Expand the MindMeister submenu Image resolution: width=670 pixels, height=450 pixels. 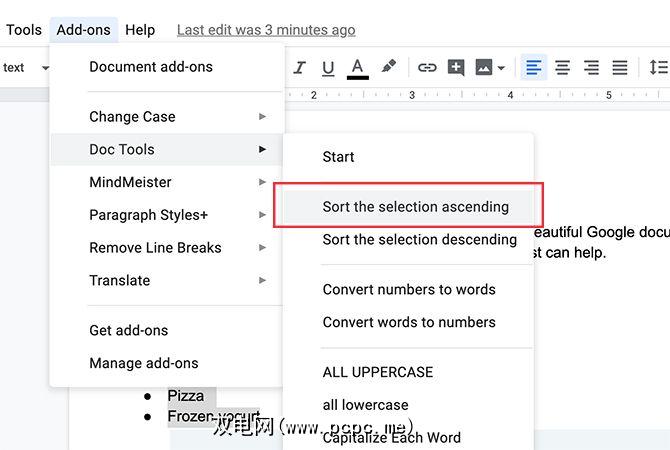pos(167,182)
